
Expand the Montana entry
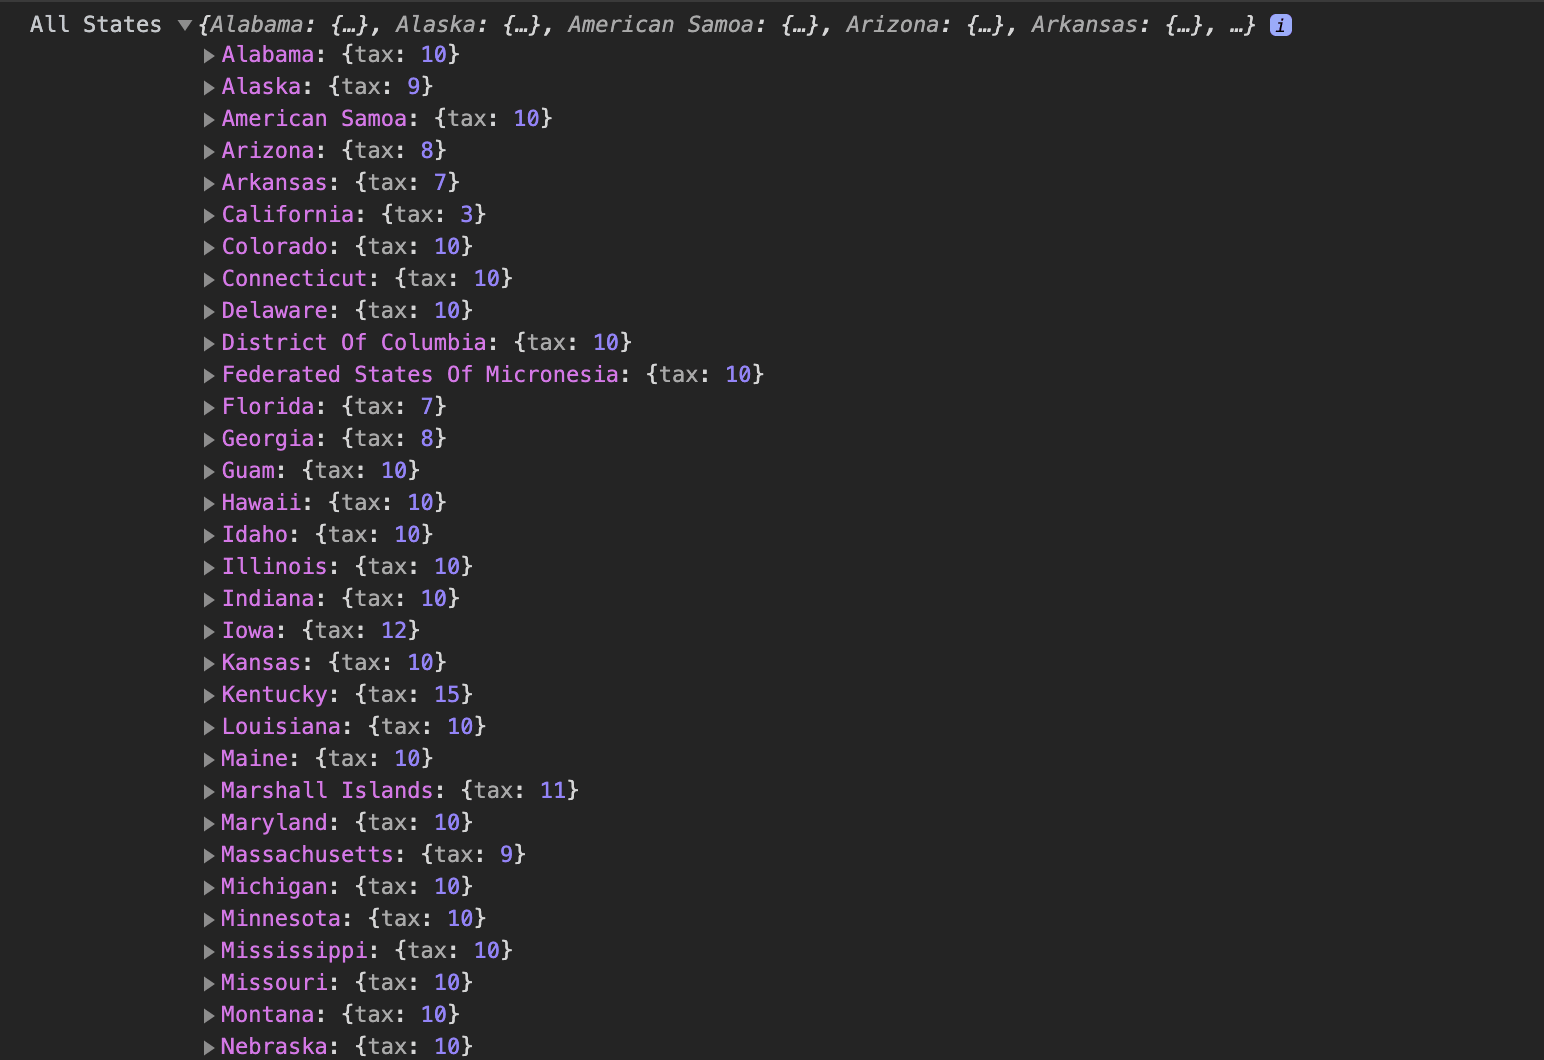click(209, 1016)
